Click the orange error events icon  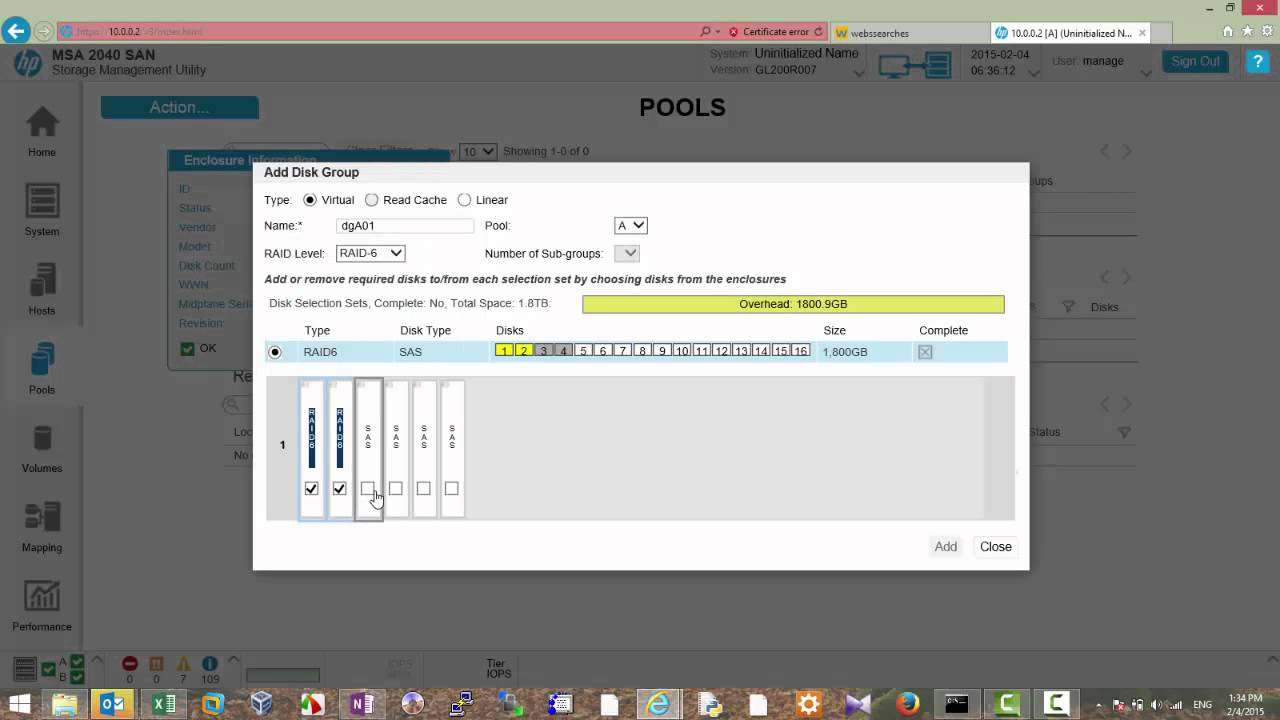156,664
